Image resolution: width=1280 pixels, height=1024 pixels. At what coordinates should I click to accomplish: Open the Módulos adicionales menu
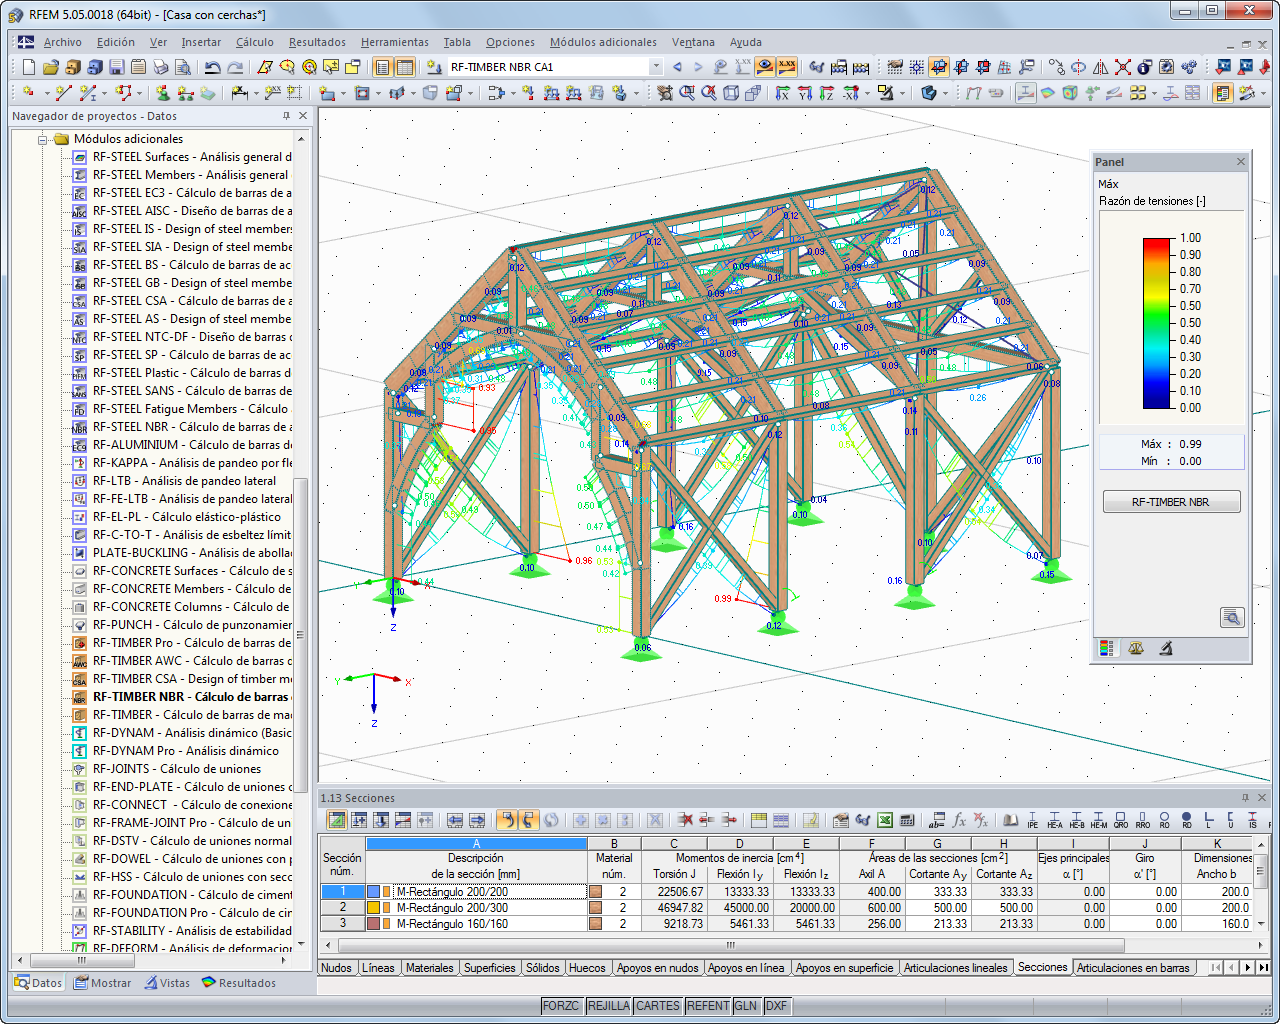click(x=603, y=42)
